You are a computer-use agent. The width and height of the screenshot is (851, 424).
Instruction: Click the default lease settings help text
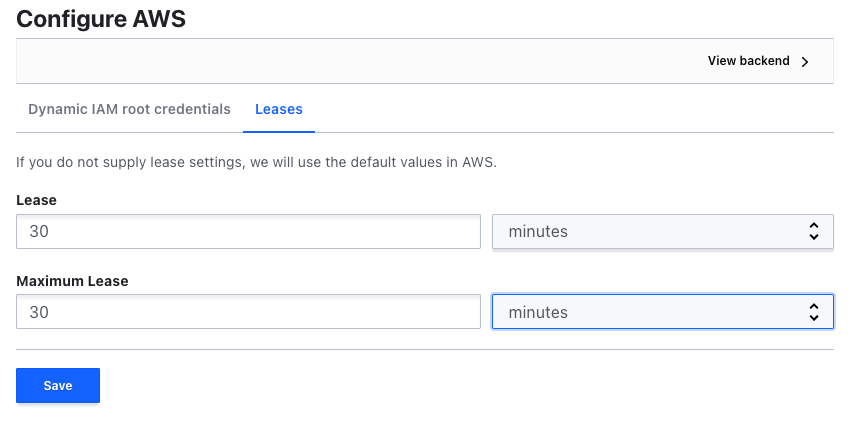256,161
